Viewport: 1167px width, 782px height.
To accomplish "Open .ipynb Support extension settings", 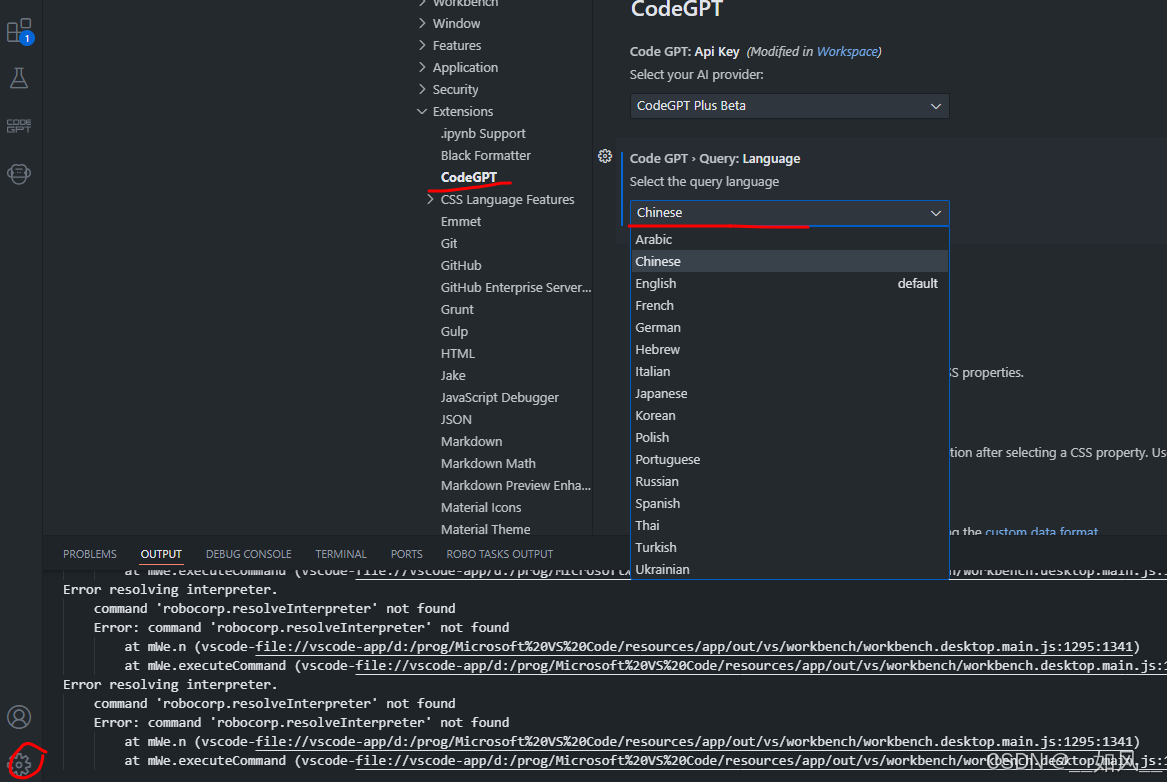I will pos(483,134).
